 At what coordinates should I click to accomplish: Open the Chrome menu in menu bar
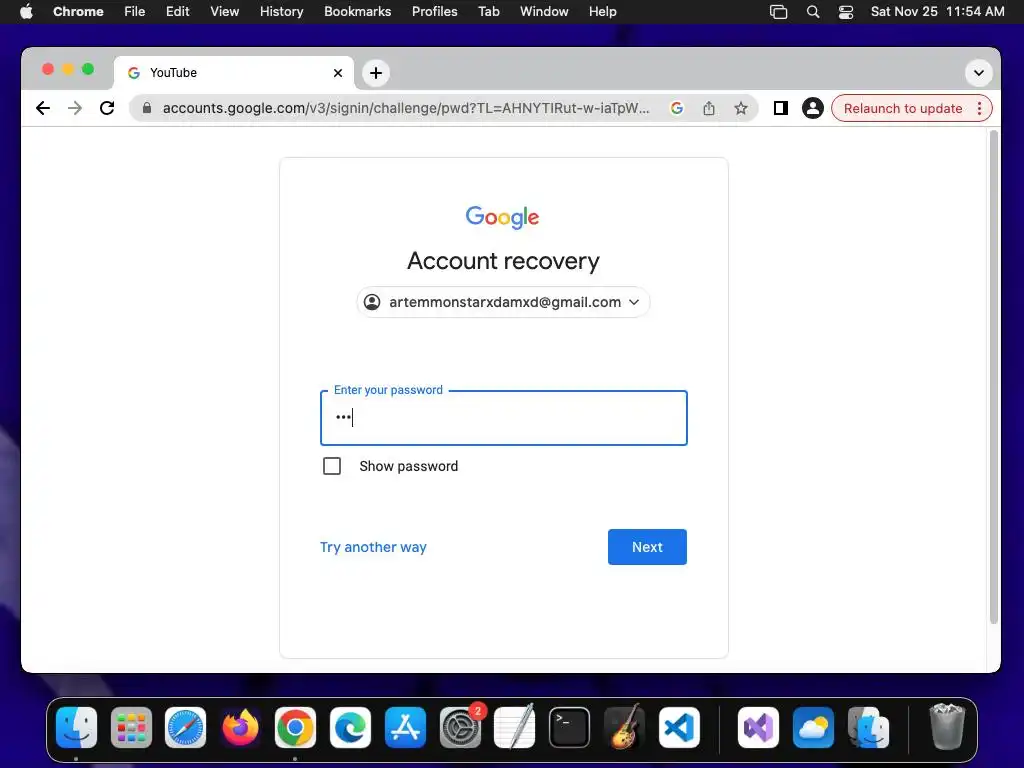78,12
